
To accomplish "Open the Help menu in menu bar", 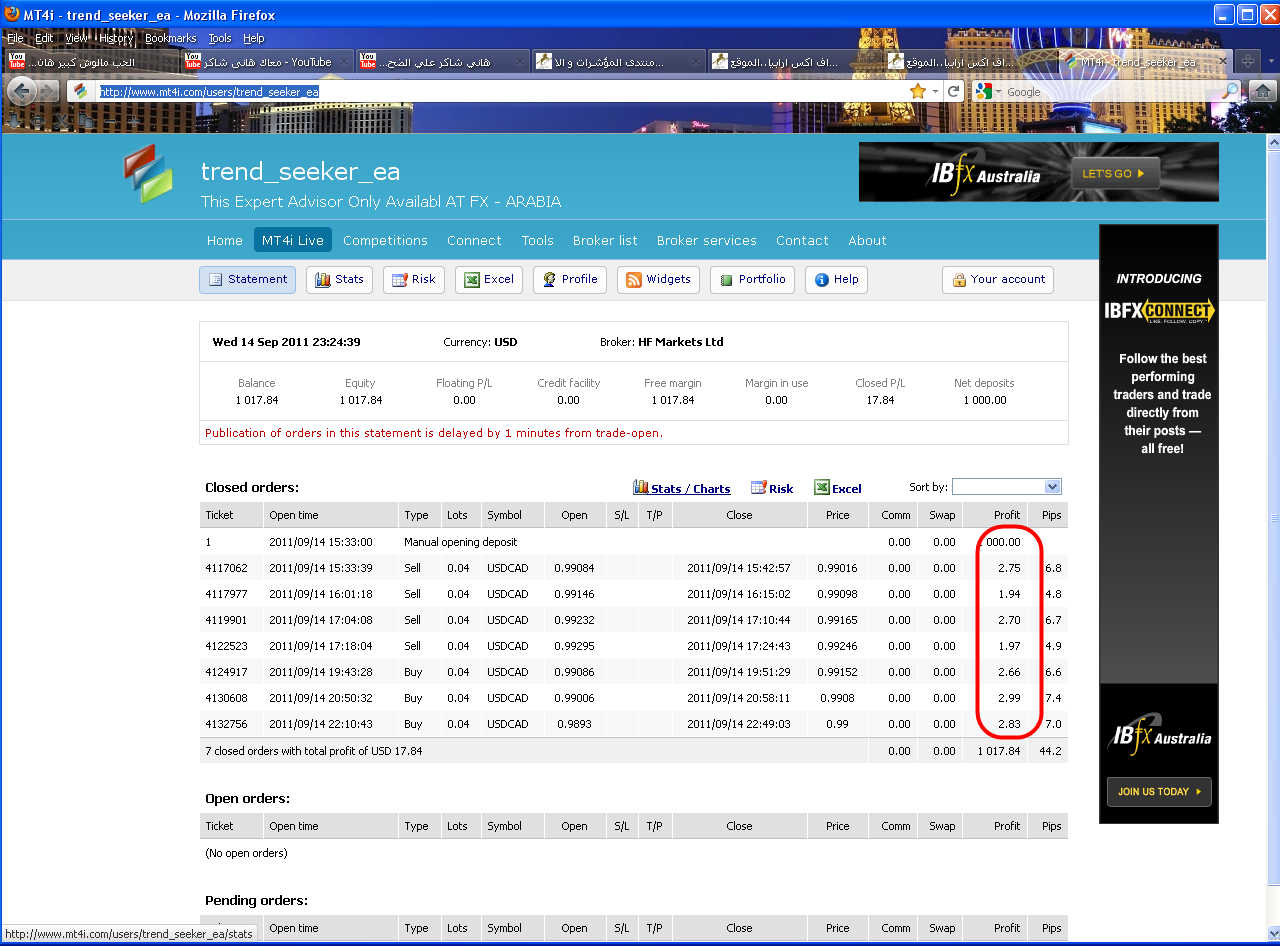I will coord(254,38).
